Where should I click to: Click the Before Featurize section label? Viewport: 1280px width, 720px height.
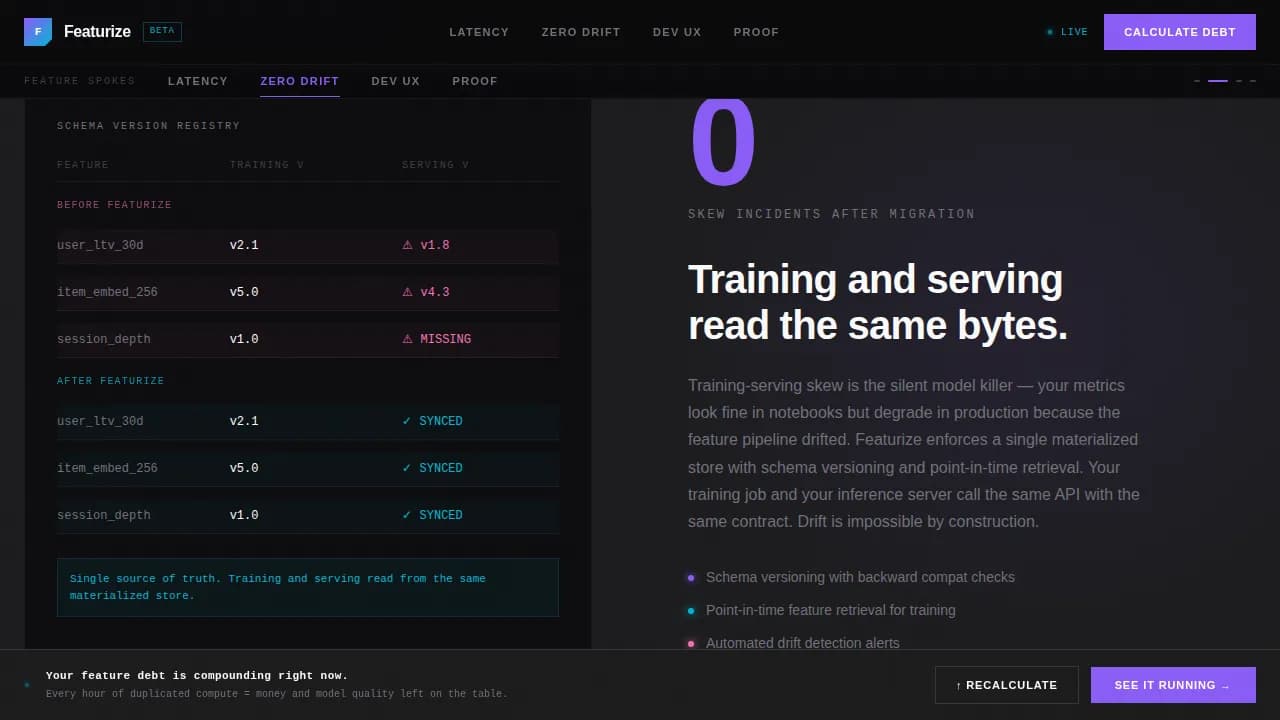114,205
